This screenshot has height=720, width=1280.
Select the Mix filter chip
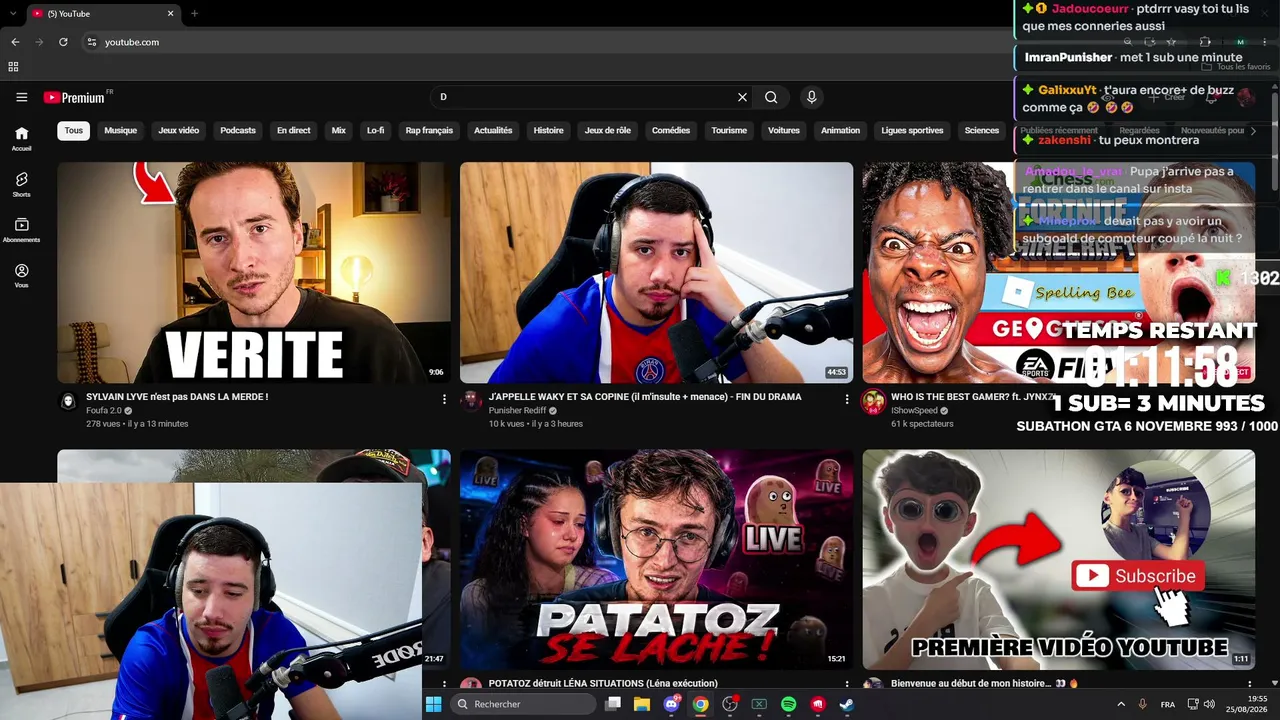[339, 130]
